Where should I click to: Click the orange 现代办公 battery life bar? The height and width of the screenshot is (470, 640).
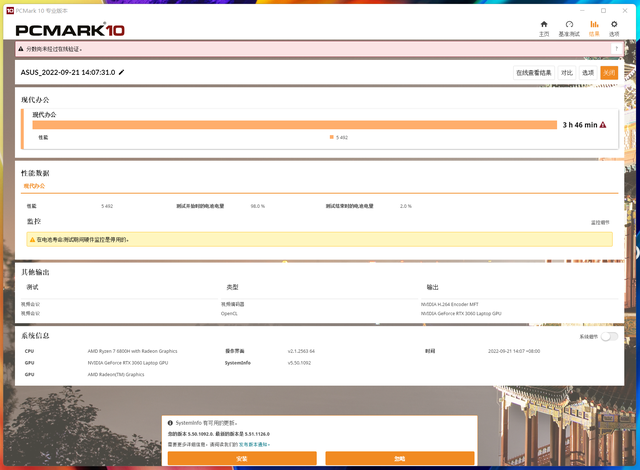(295, 125)
